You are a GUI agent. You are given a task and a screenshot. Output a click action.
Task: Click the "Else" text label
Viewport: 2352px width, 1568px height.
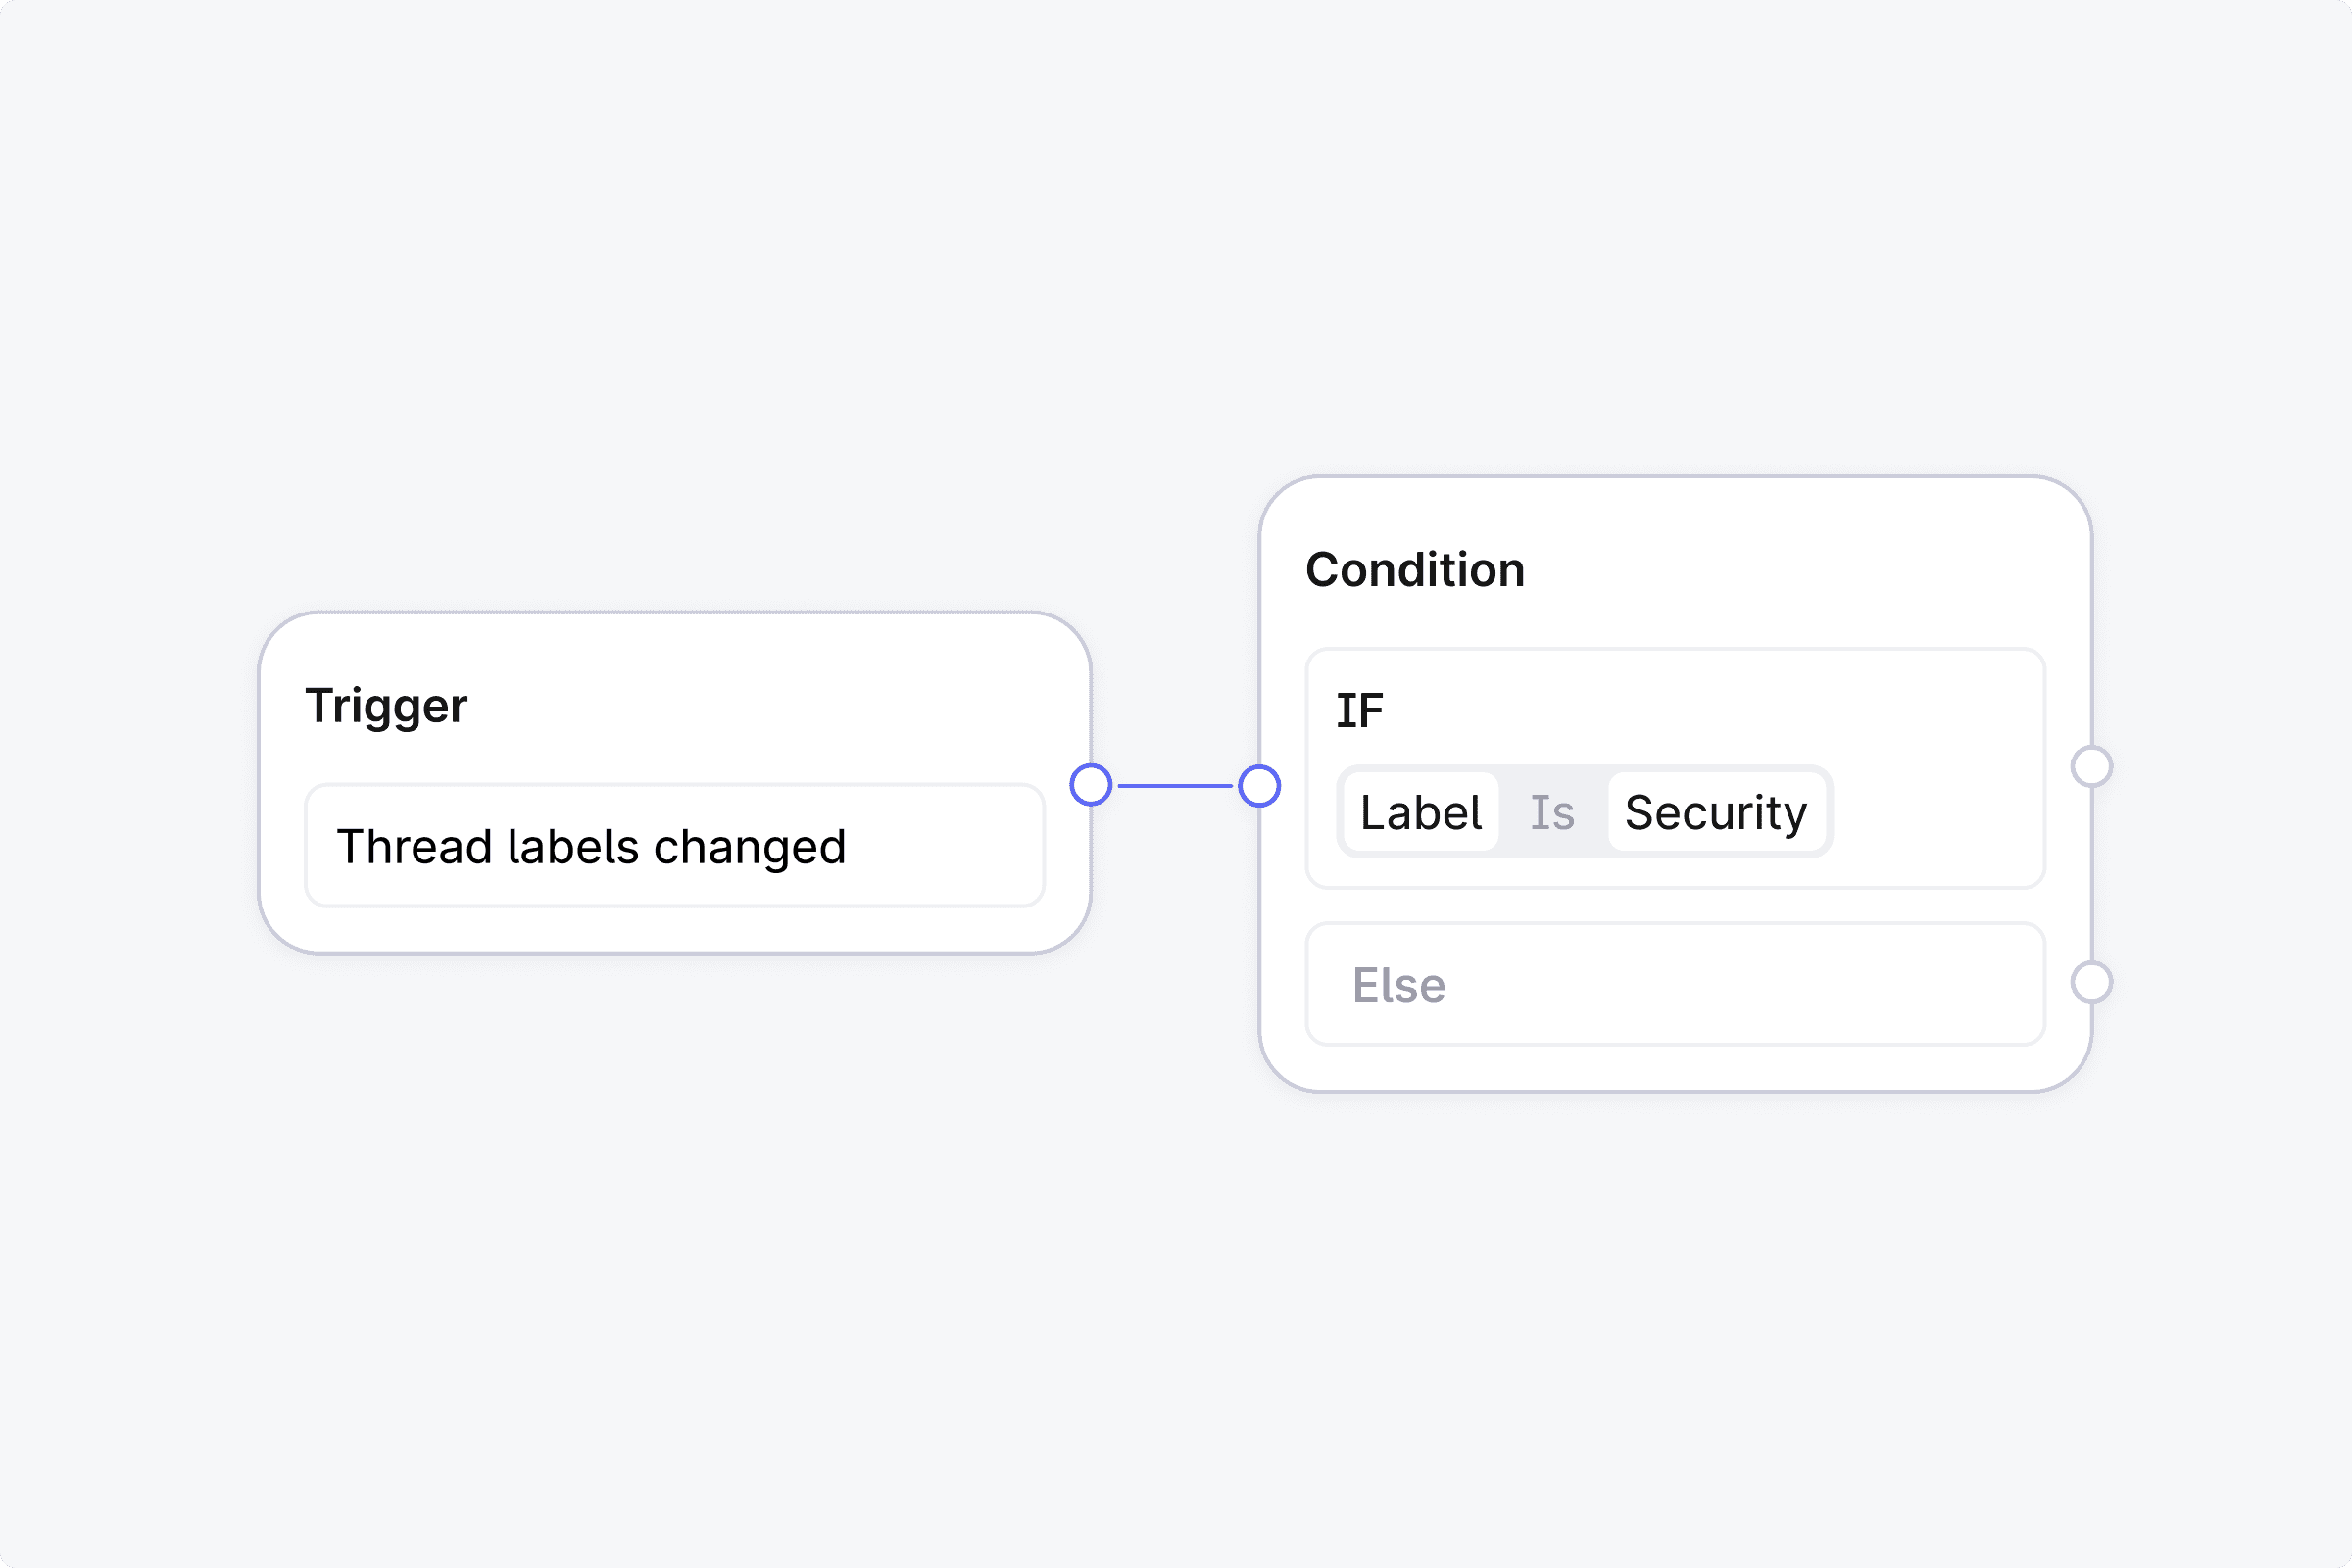click(x=1398, y=985)
